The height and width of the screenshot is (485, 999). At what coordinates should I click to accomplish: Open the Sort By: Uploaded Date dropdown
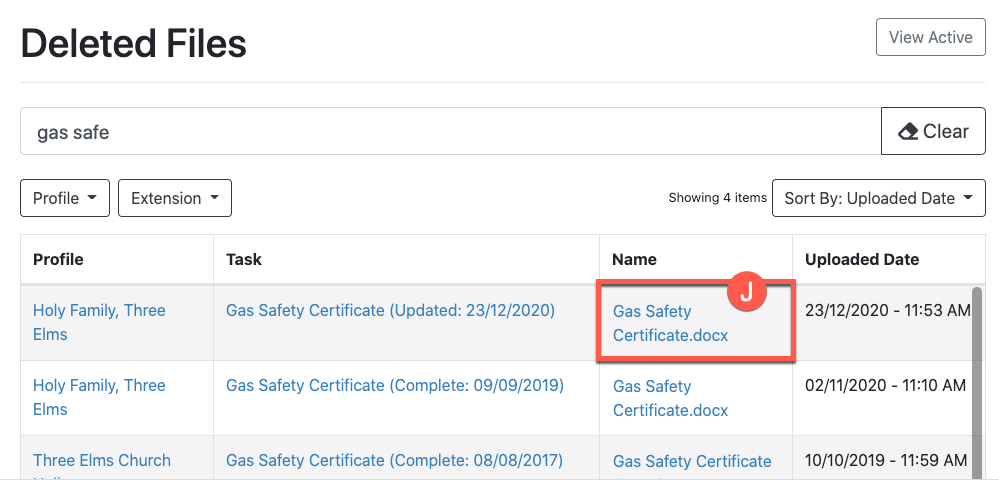click(x=878, y=198)
